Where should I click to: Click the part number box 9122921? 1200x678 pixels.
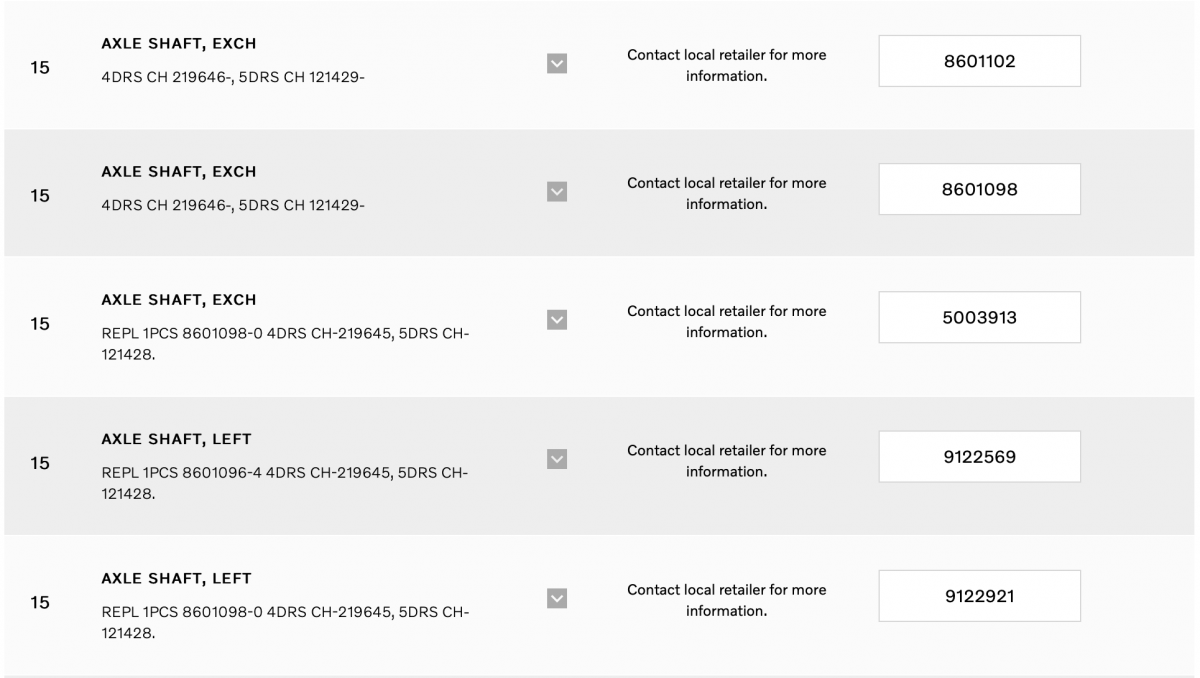click(979, 596)
